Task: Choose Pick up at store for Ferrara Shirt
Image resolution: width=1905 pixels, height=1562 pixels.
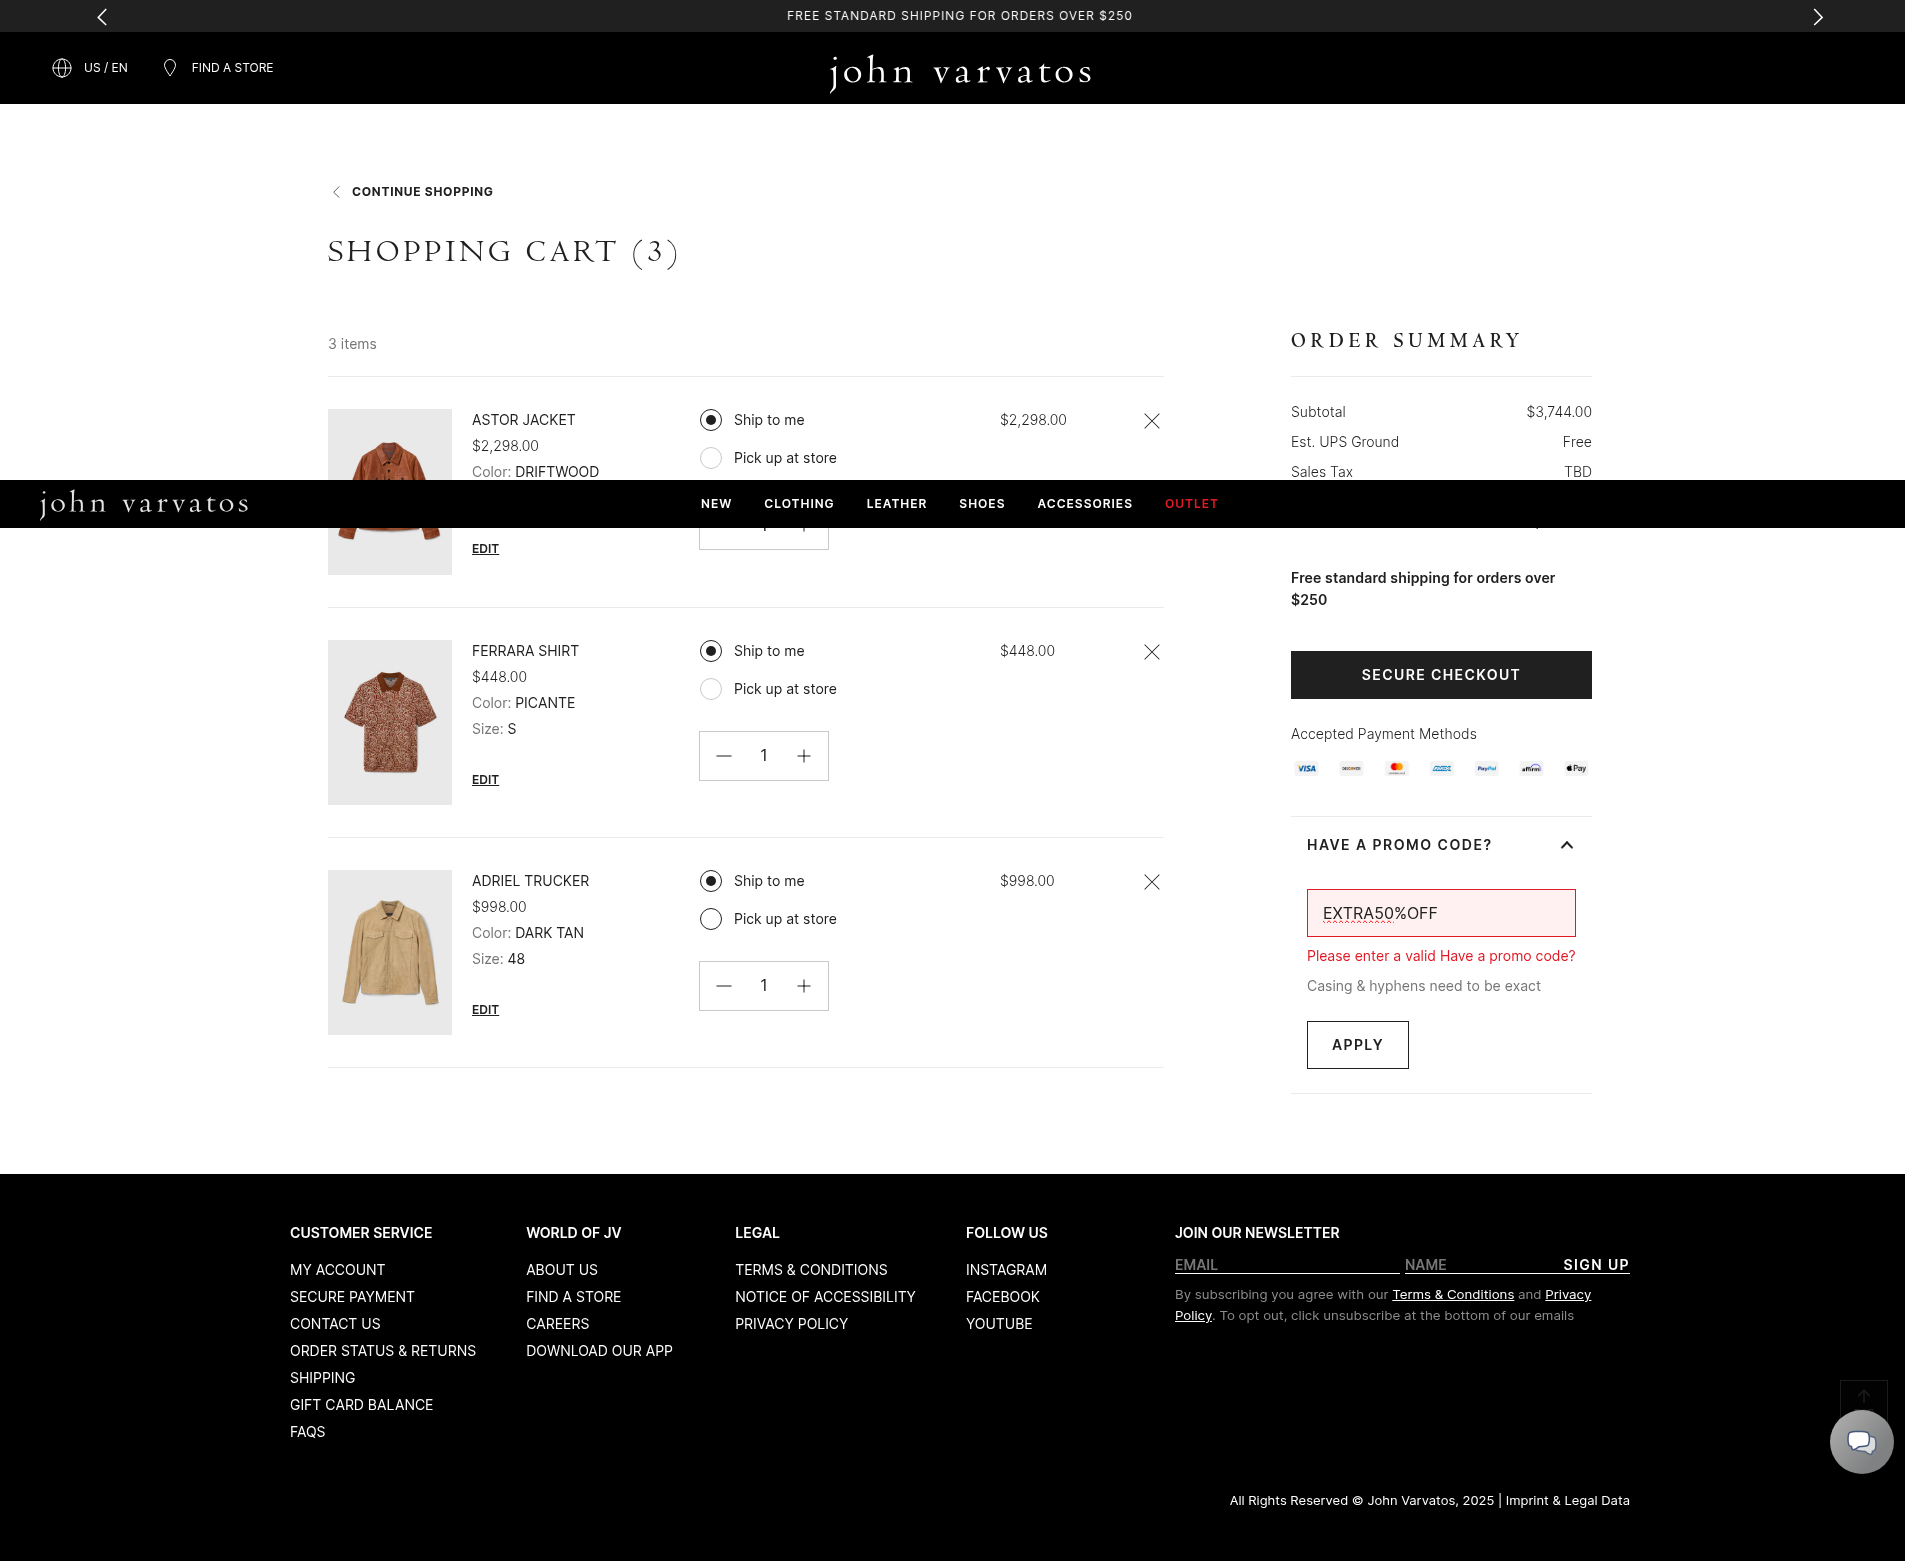Action: click(711, 689)
